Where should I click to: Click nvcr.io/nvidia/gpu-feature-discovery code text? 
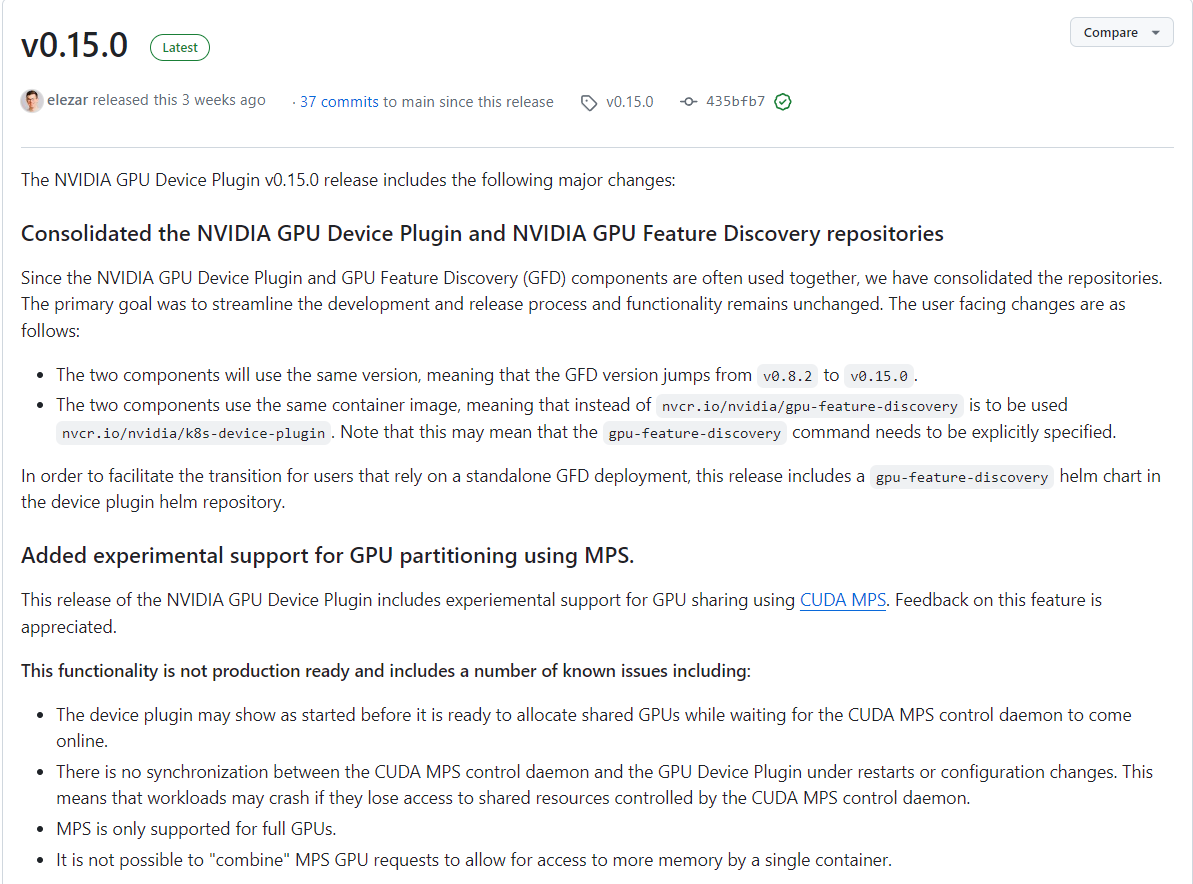coord(810,406)
